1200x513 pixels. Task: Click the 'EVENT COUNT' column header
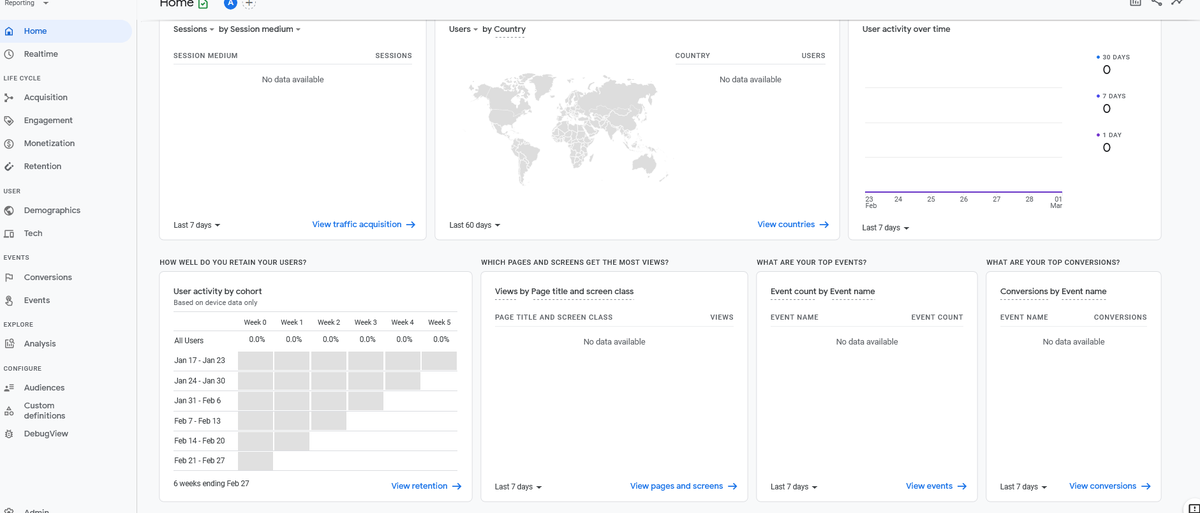[x=937, y=318]
